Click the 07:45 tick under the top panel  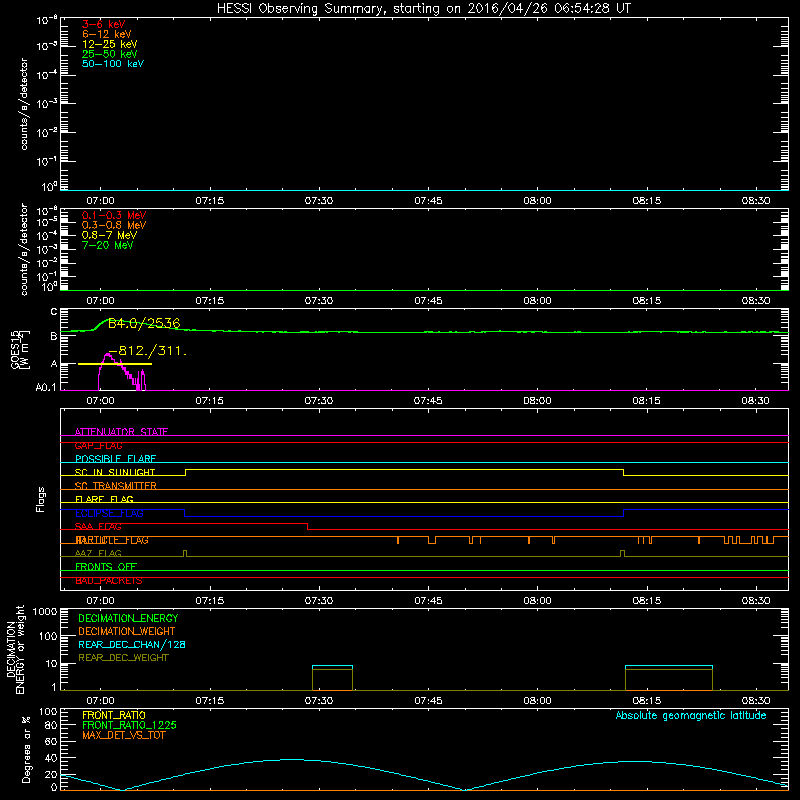pyautogui.click(x=428, y=201)
